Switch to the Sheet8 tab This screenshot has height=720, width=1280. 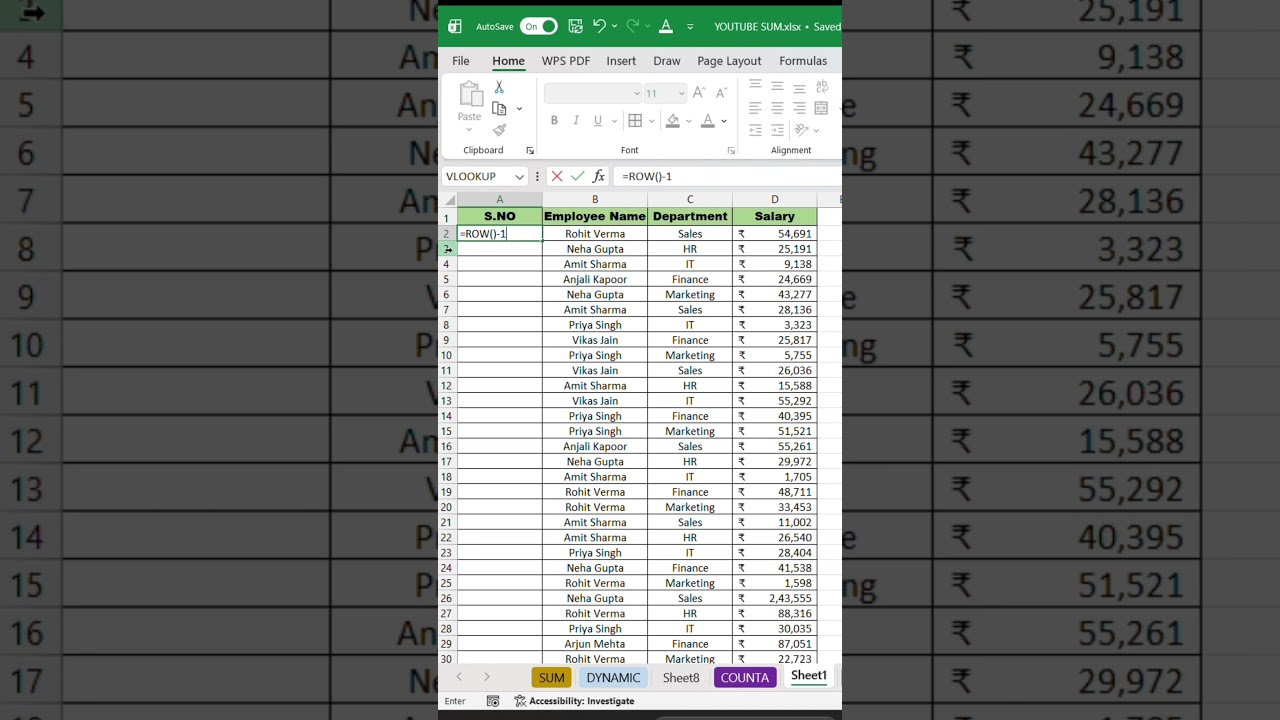pyautogui.click(x=681, y=678)
